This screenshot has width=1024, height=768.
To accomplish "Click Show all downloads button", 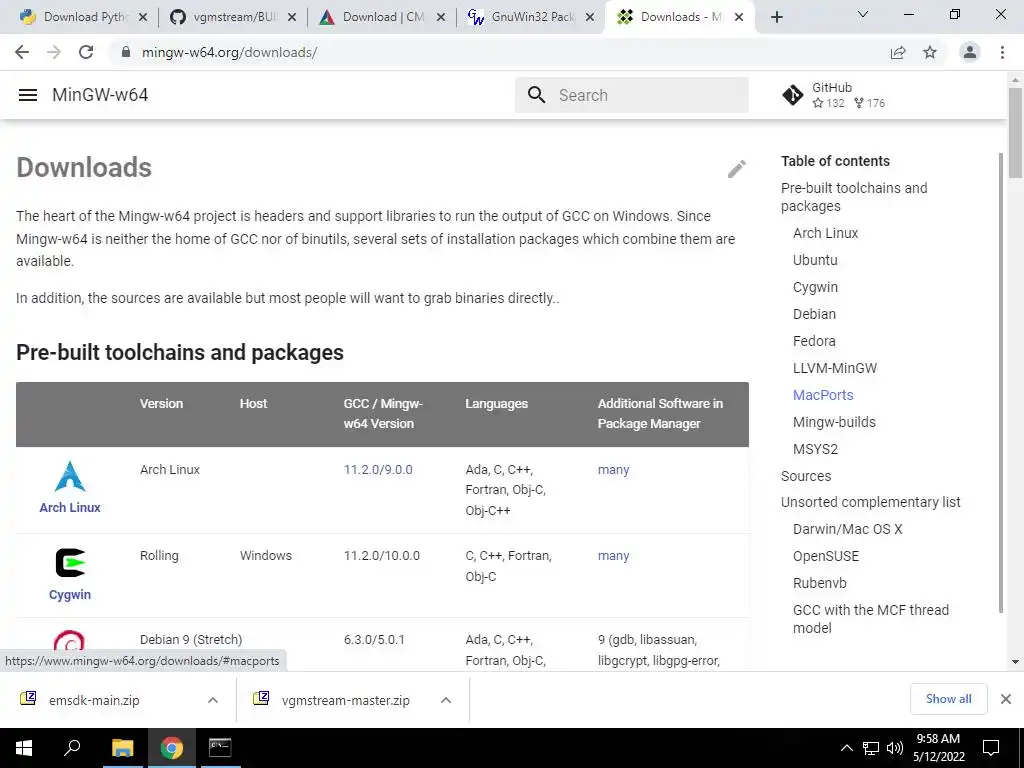I will point(948,699).
